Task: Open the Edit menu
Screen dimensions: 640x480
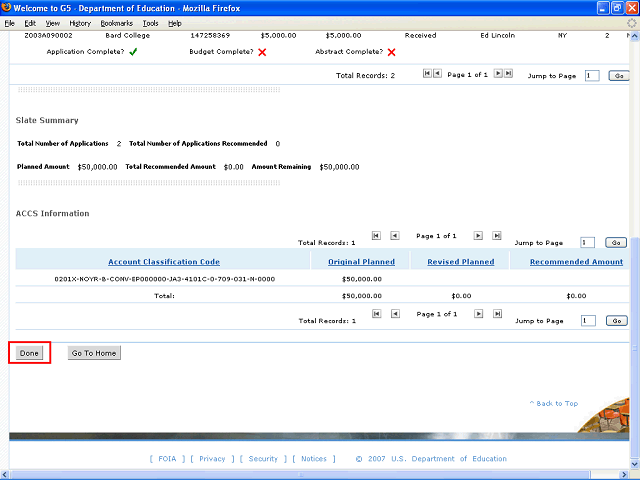Action: [x=30, y=23]
